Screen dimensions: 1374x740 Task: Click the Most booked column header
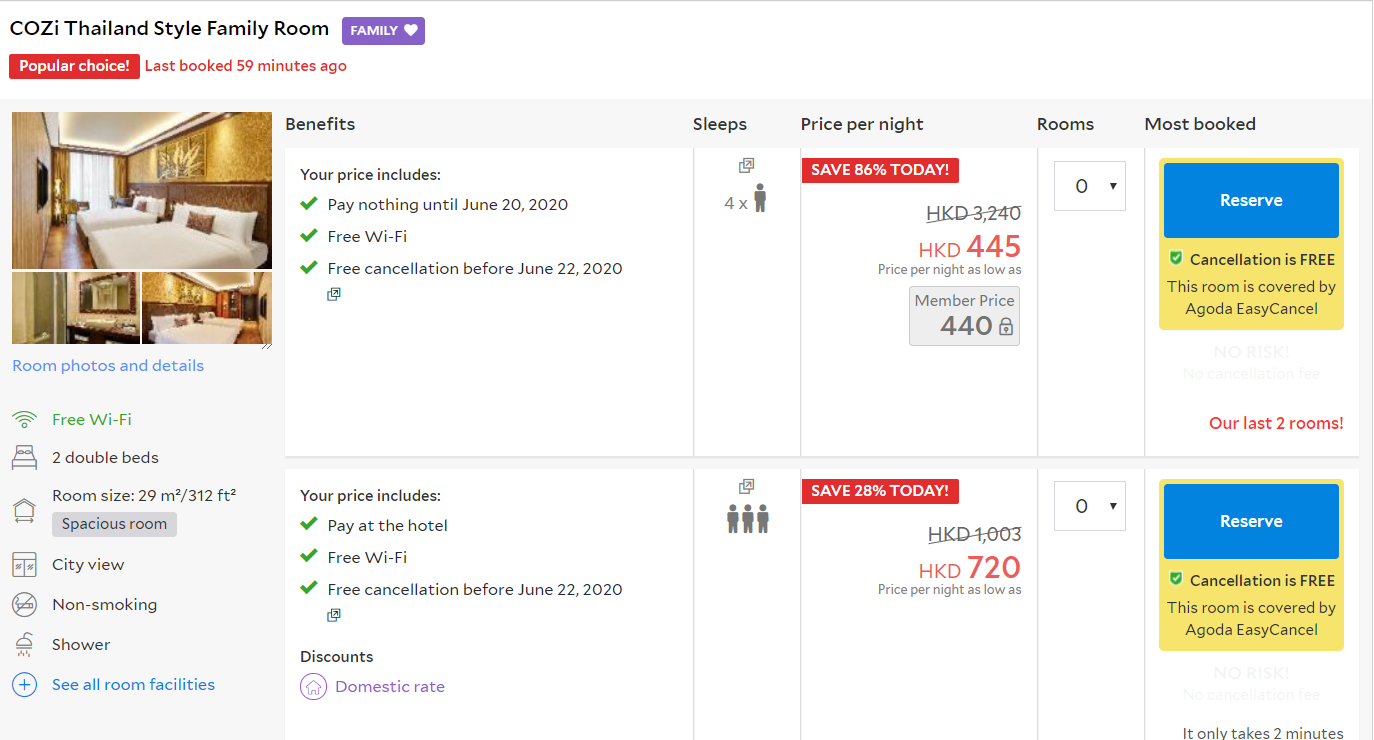(1200, 124)
